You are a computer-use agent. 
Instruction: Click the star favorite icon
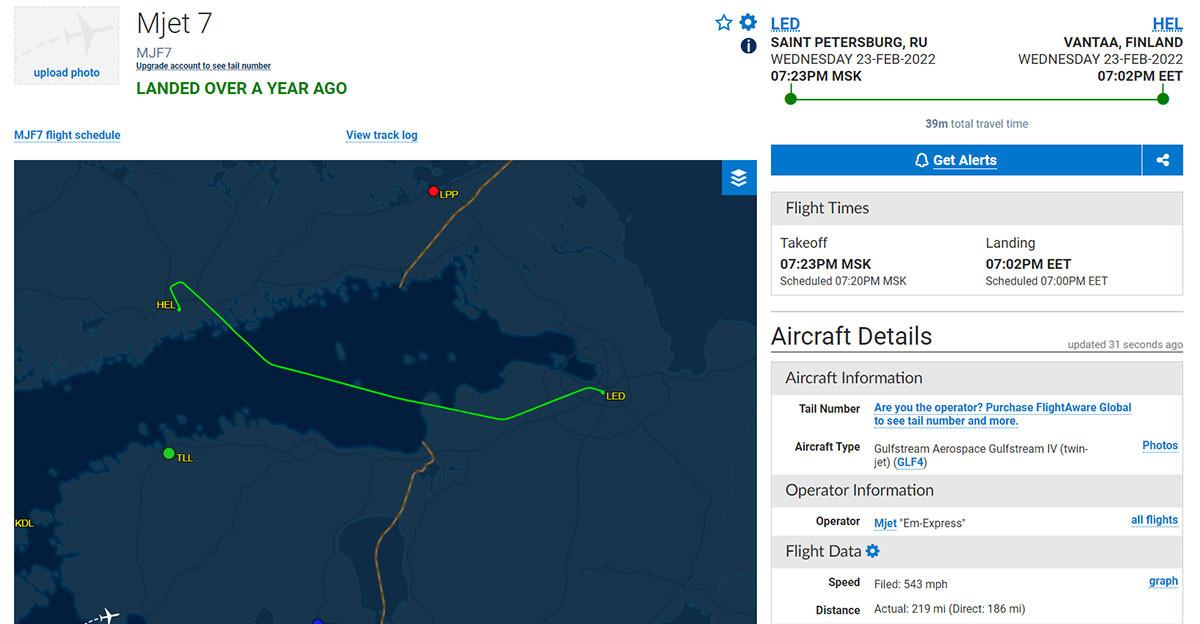(724, 22)
